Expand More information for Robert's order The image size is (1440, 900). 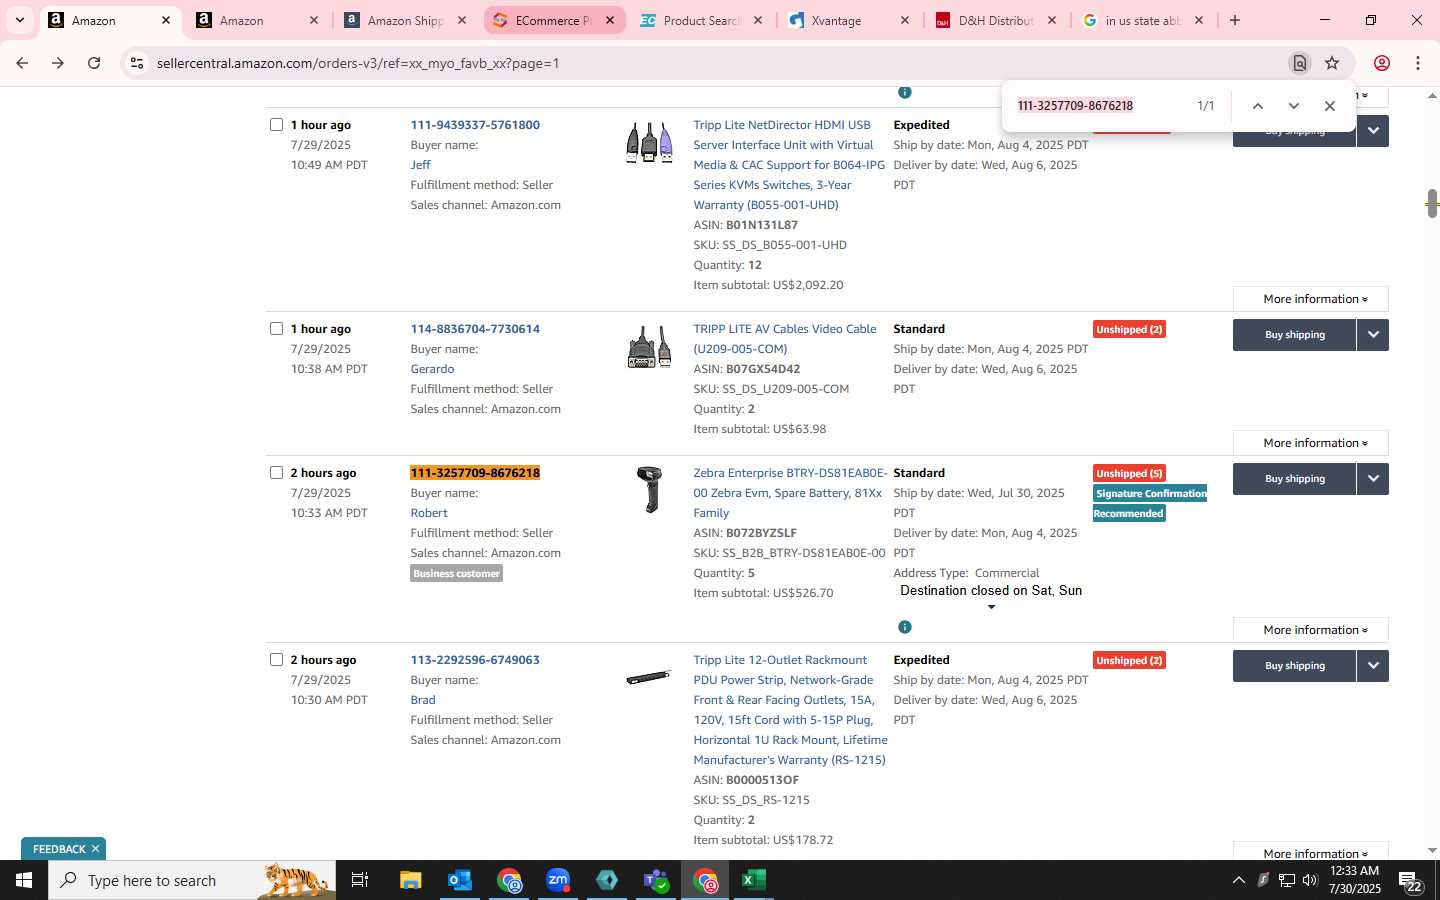pyautogui.click(x=1311, y=630)
